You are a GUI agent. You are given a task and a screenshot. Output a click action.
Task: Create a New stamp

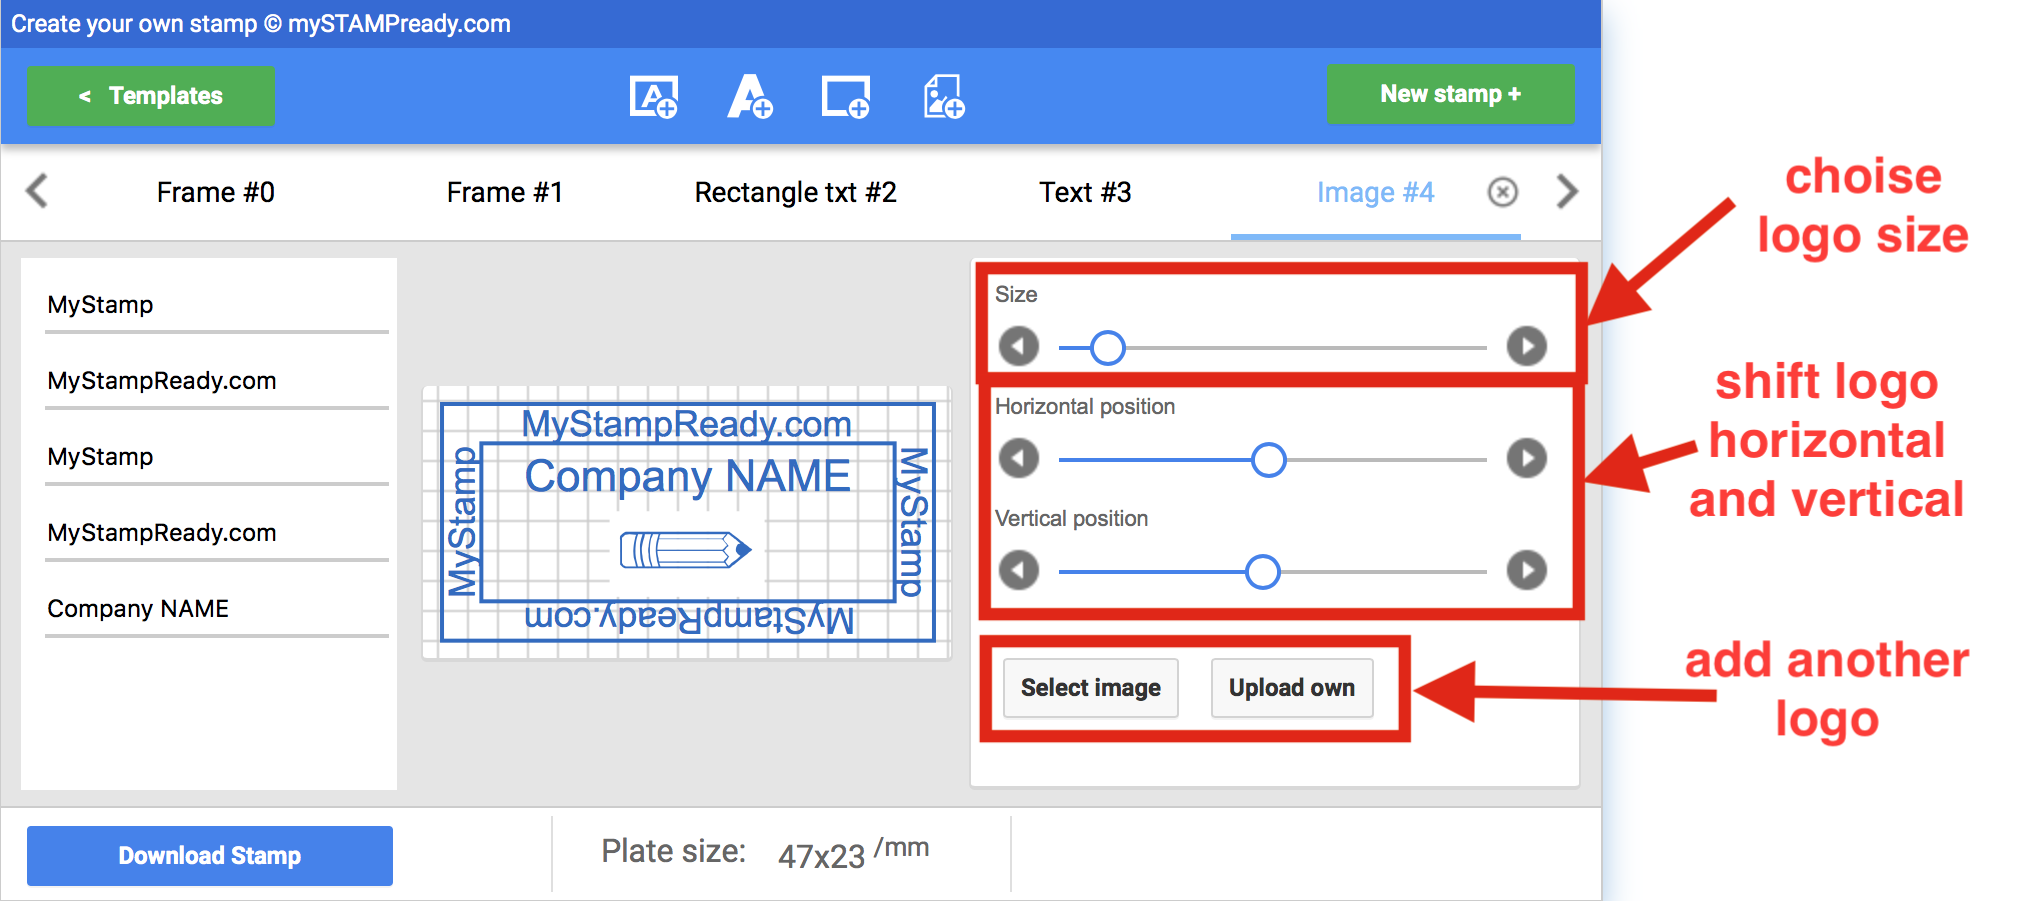[x=1451, y=94]
